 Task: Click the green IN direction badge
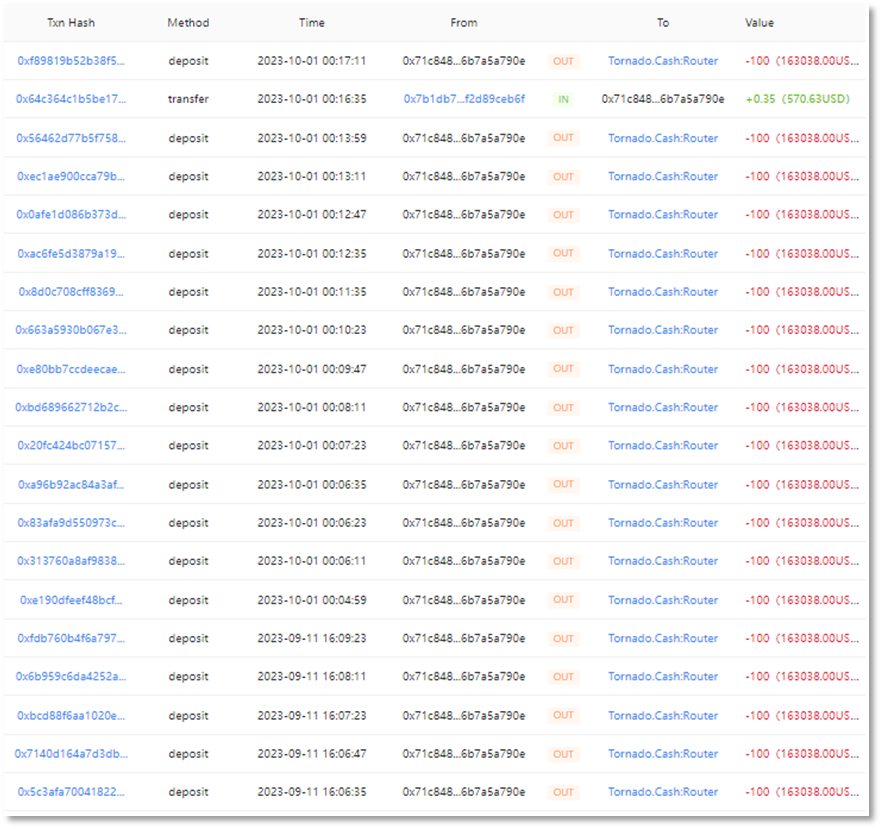click(563, 99)
